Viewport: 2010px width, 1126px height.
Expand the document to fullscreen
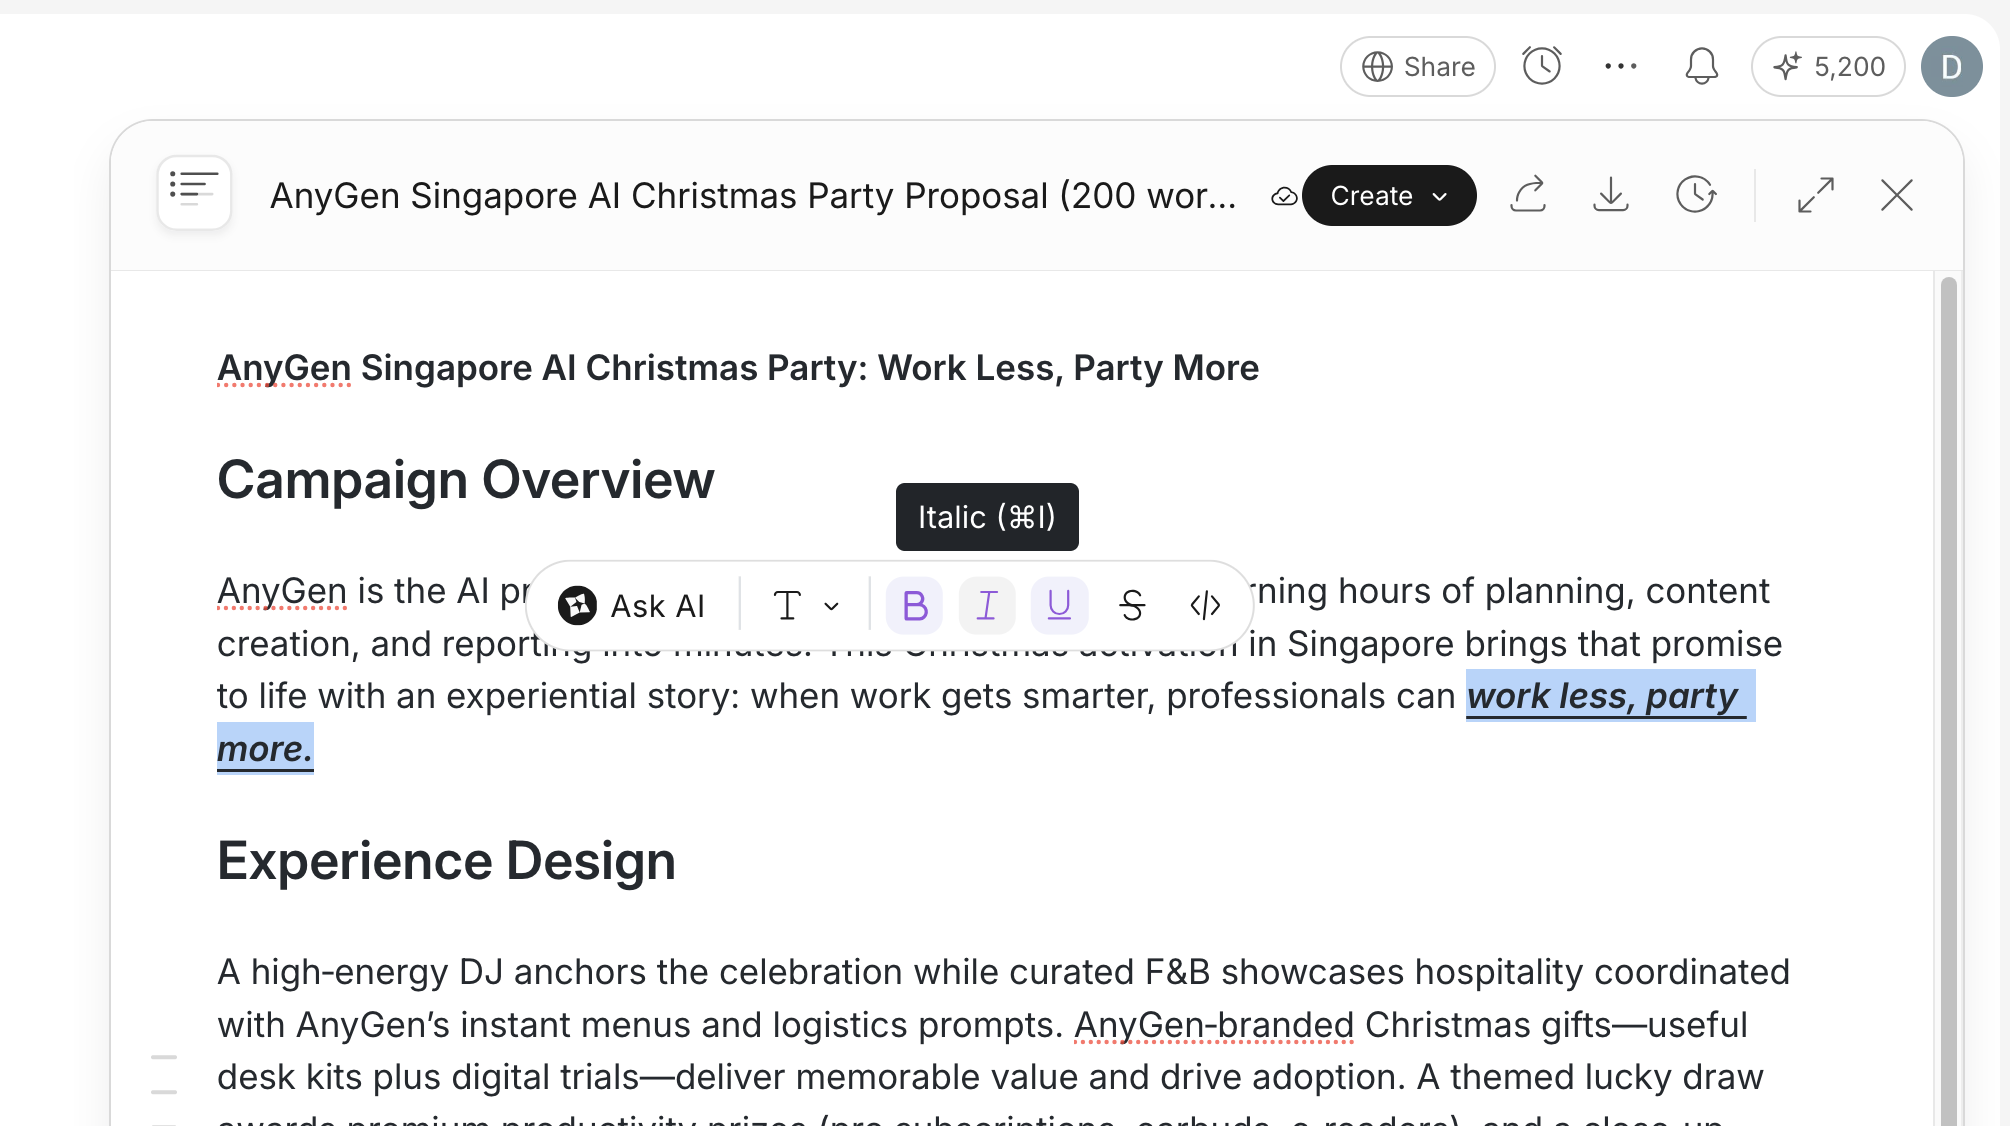[x=1815, y=195]
